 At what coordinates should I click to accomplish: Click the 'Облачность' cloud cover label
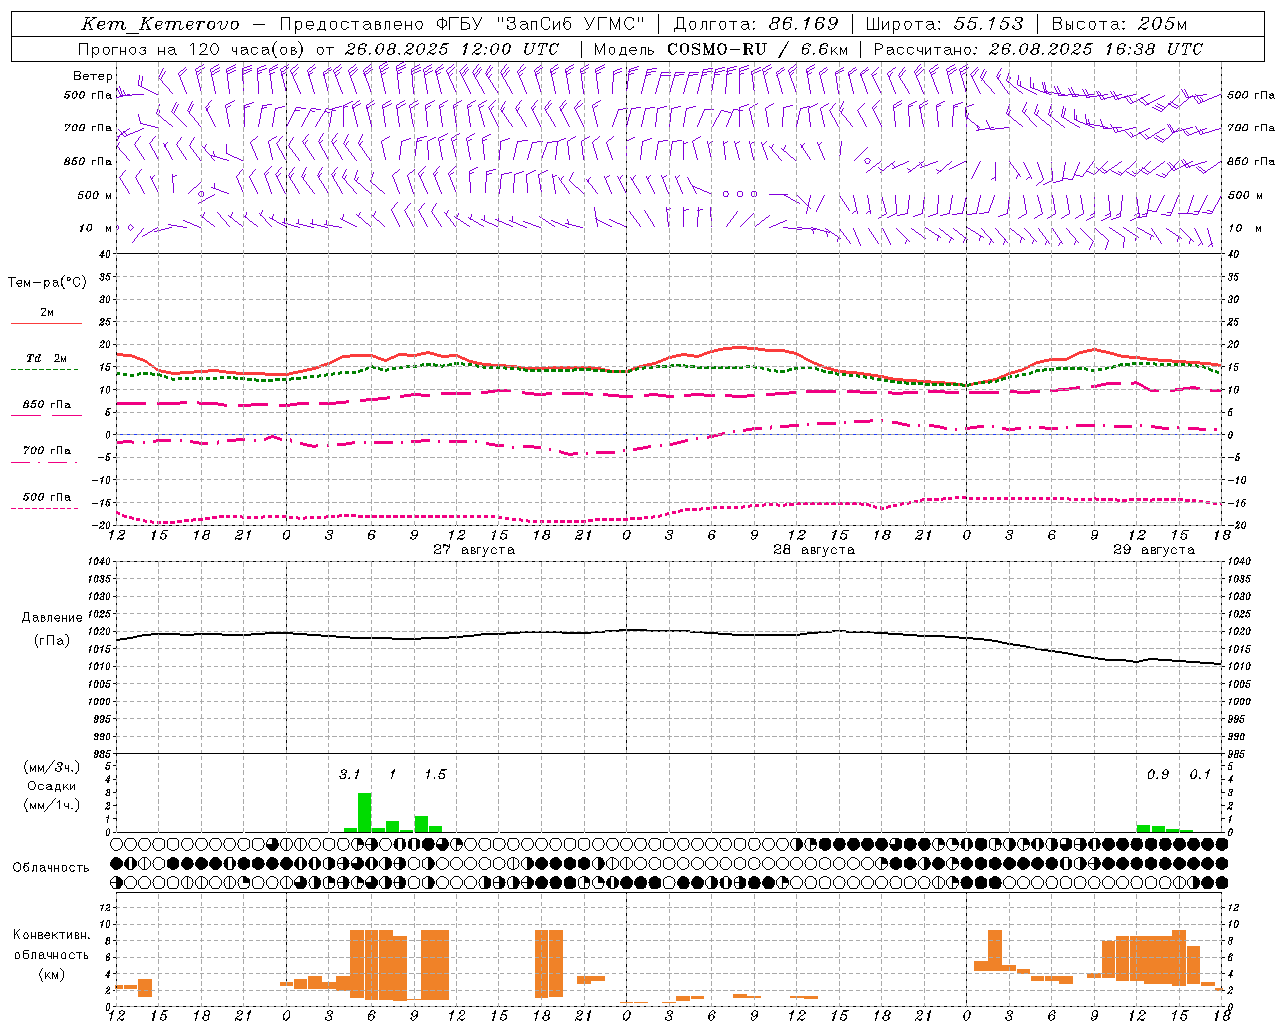coord(51,868)
